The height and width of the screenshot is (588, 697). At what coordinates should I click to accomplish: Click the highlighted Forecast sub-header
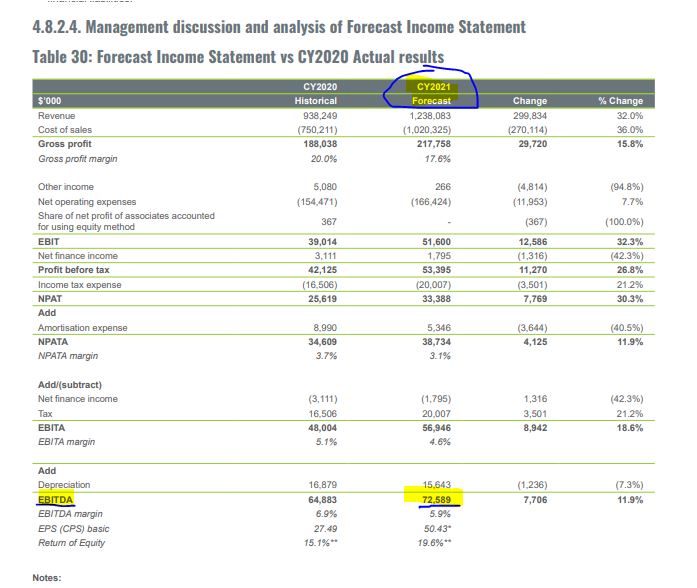[x=431, y=101]
